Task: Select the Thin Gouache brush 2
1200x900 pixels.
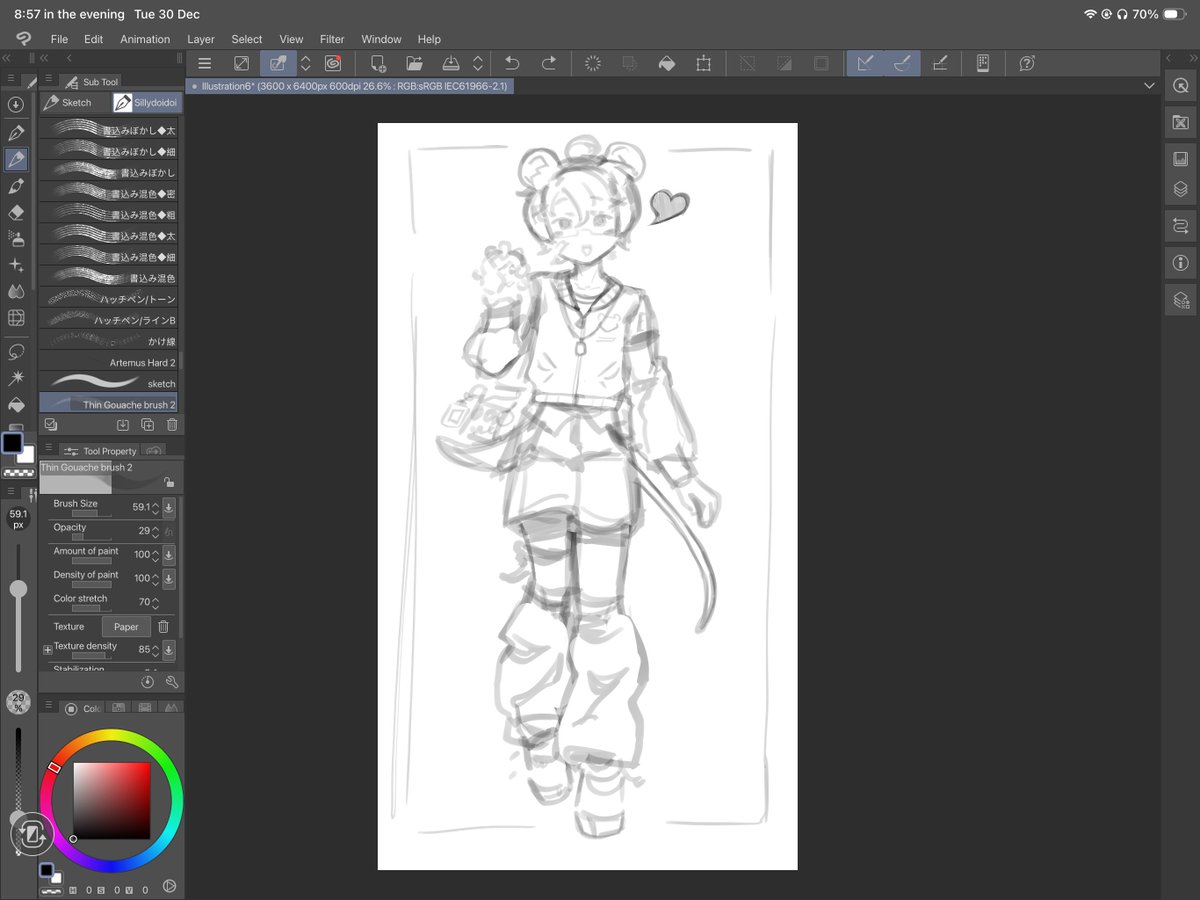Action: coord(109,404)
